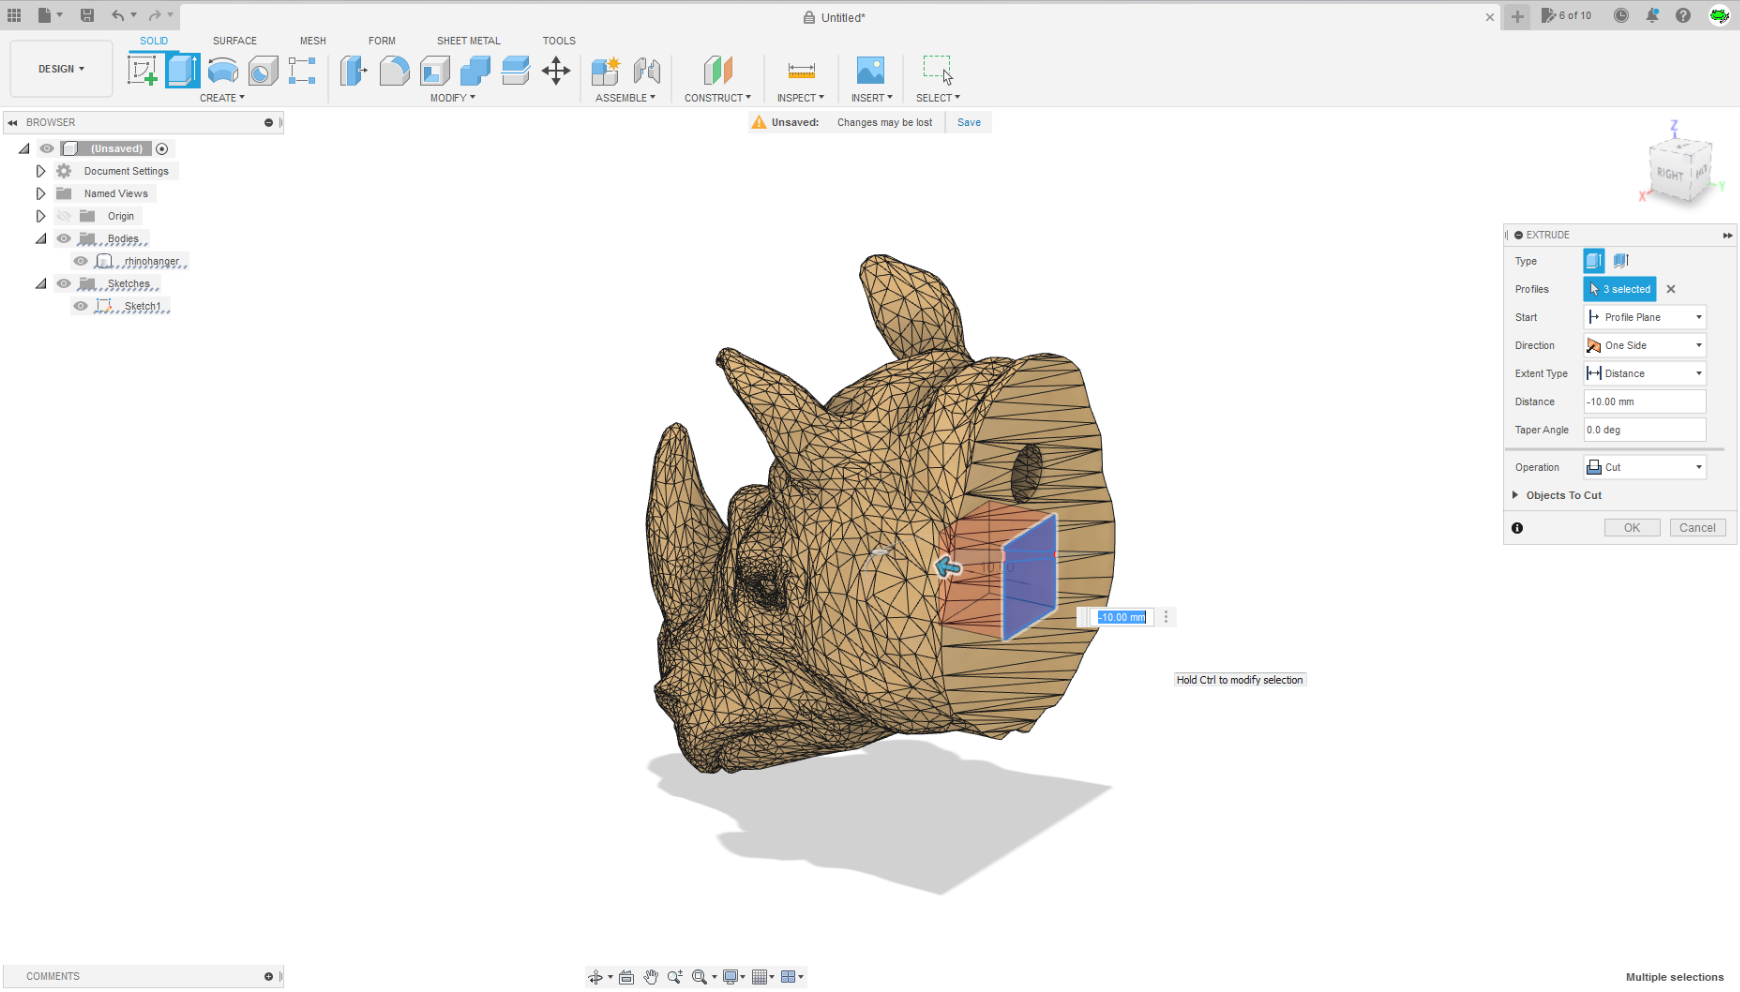
Task: Confirm extrude with the OK button
Action: 1632,527
